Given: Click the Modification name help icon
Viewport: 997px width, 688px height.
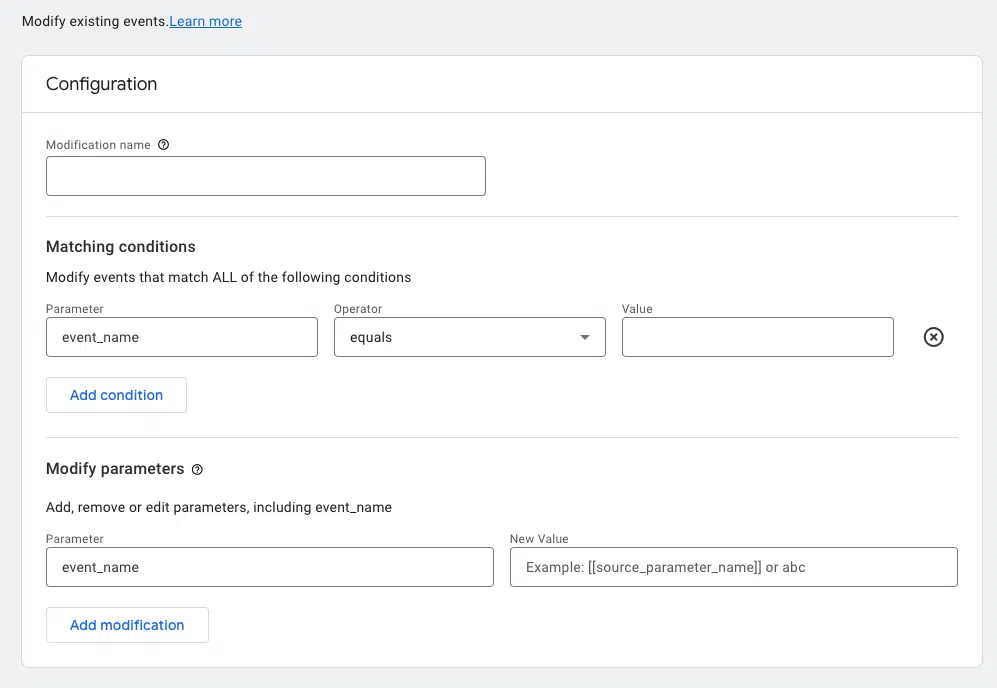Looking at the screenshot, I should tap(164, 145).
